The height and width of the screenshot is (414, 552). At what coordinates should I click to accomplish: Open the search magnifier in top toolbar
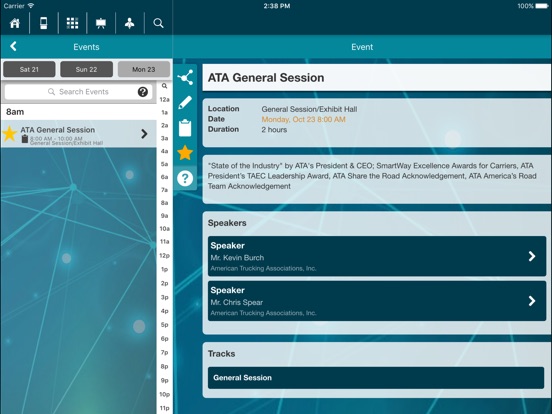(x=158, y=23)
